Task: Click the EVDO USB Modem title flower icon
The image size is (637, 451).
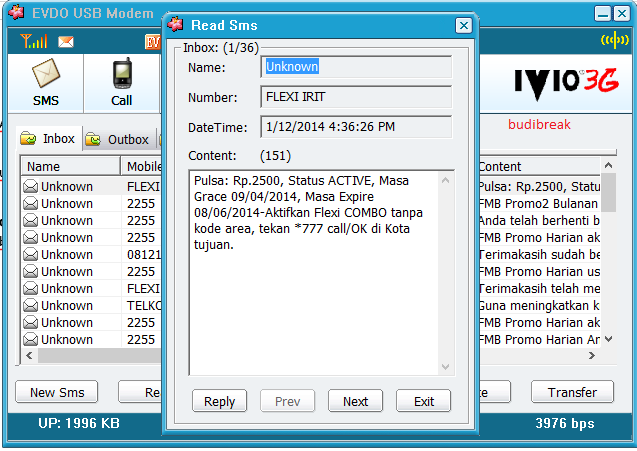Action: click(17, 13)
